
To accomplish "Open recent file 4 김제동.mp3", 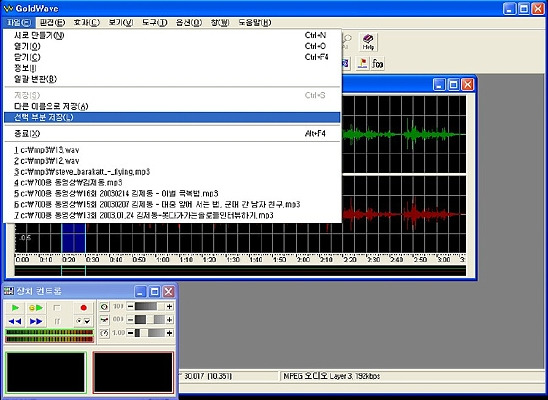I will coord(172,183).
